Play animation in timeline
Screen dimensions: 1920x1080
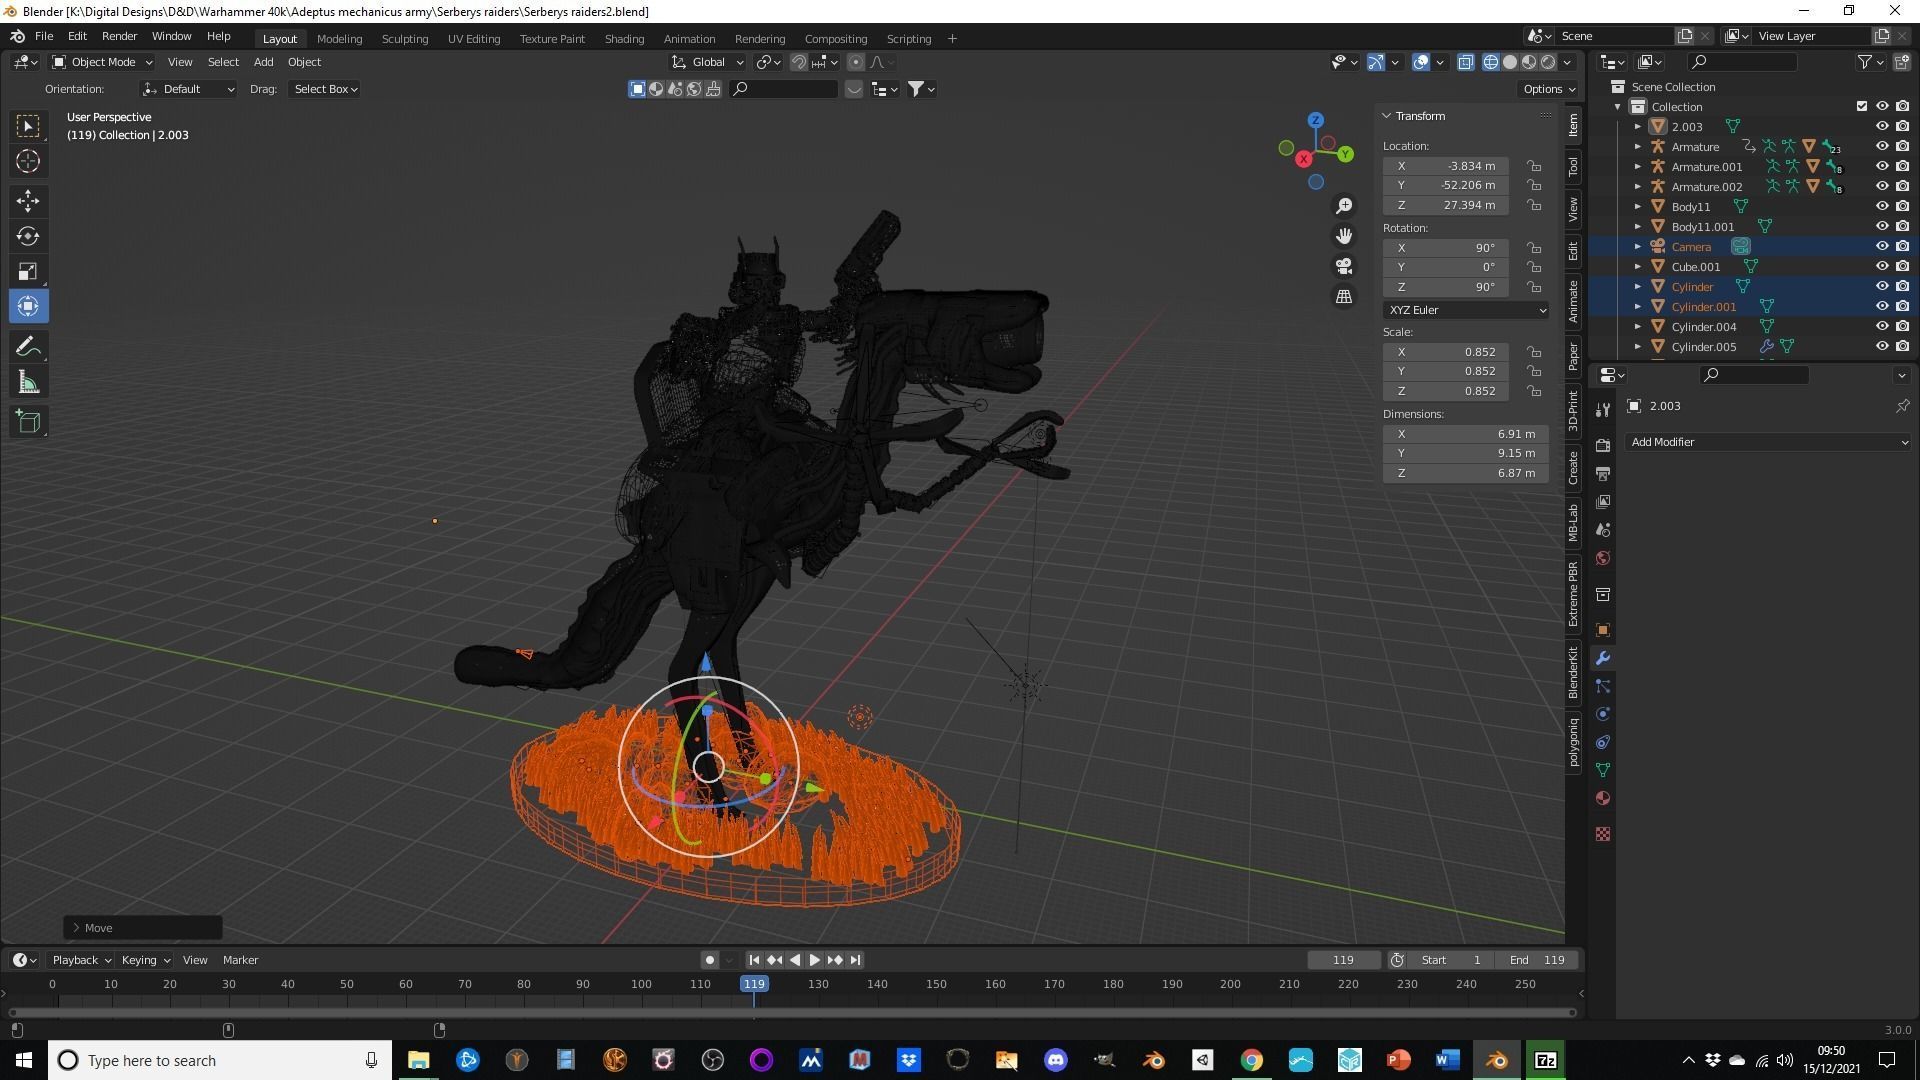coord(815,960)
